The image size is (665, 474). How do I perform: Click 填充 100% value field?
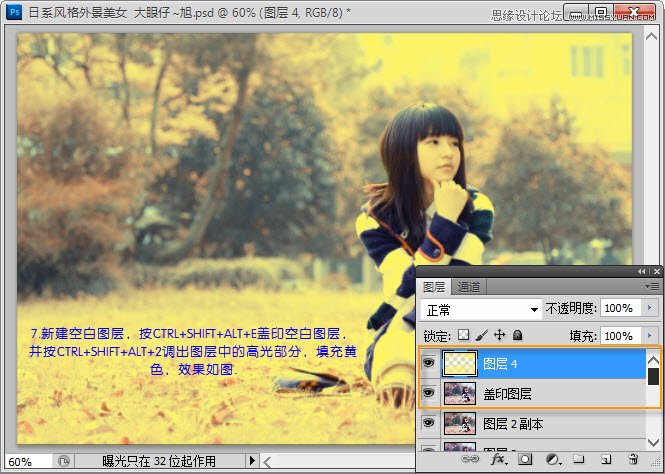[620, 336]
